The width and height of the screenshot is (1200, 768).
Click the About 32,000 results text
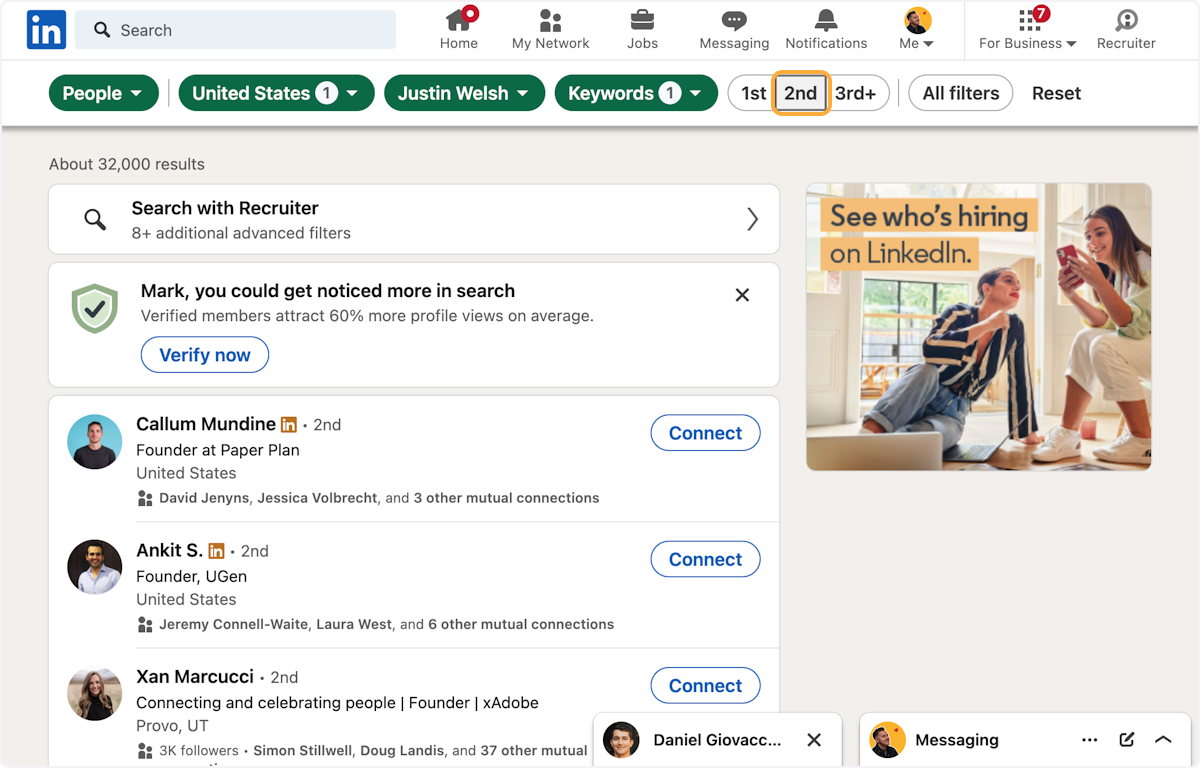pos(127,164)
